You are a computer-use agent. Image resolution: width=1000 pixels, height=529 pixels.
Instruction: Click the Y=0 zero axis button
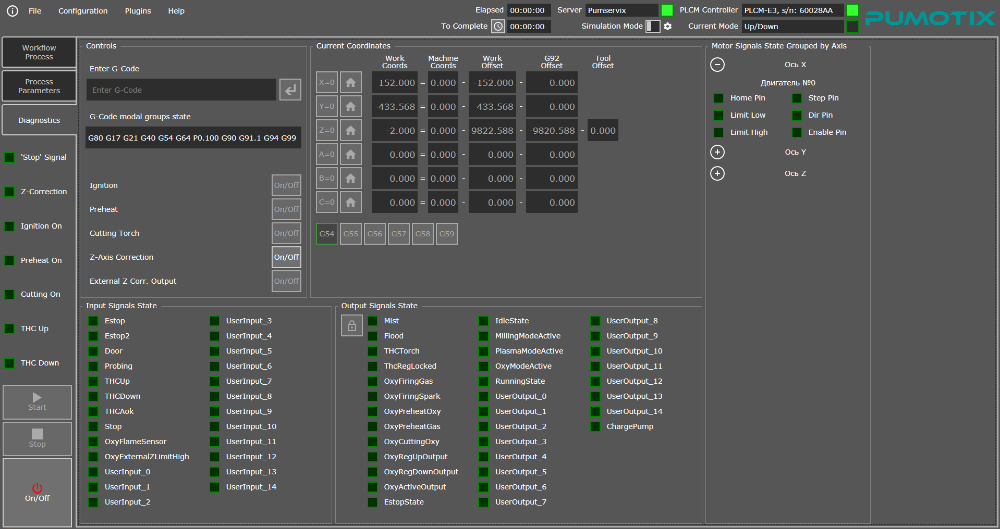point(326,106)
